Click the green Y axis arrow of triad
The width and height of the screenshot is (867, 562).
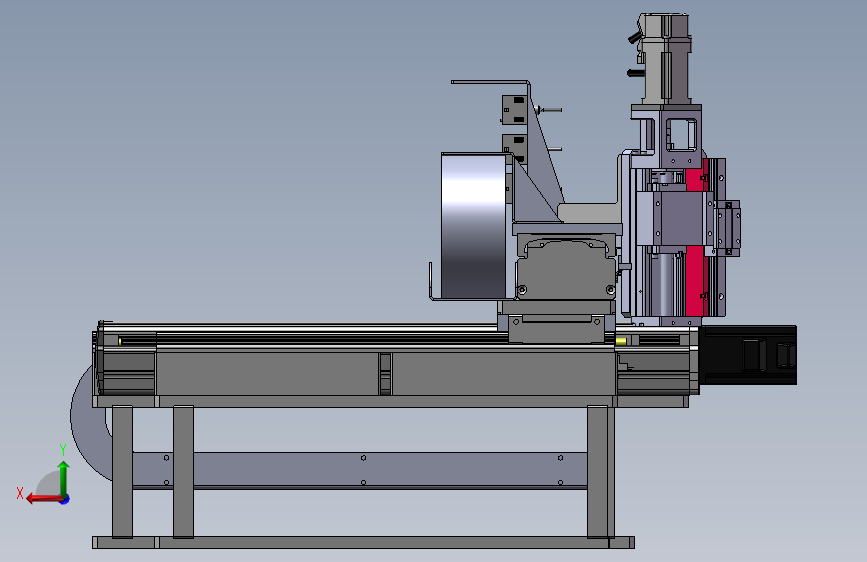[64, 478]
